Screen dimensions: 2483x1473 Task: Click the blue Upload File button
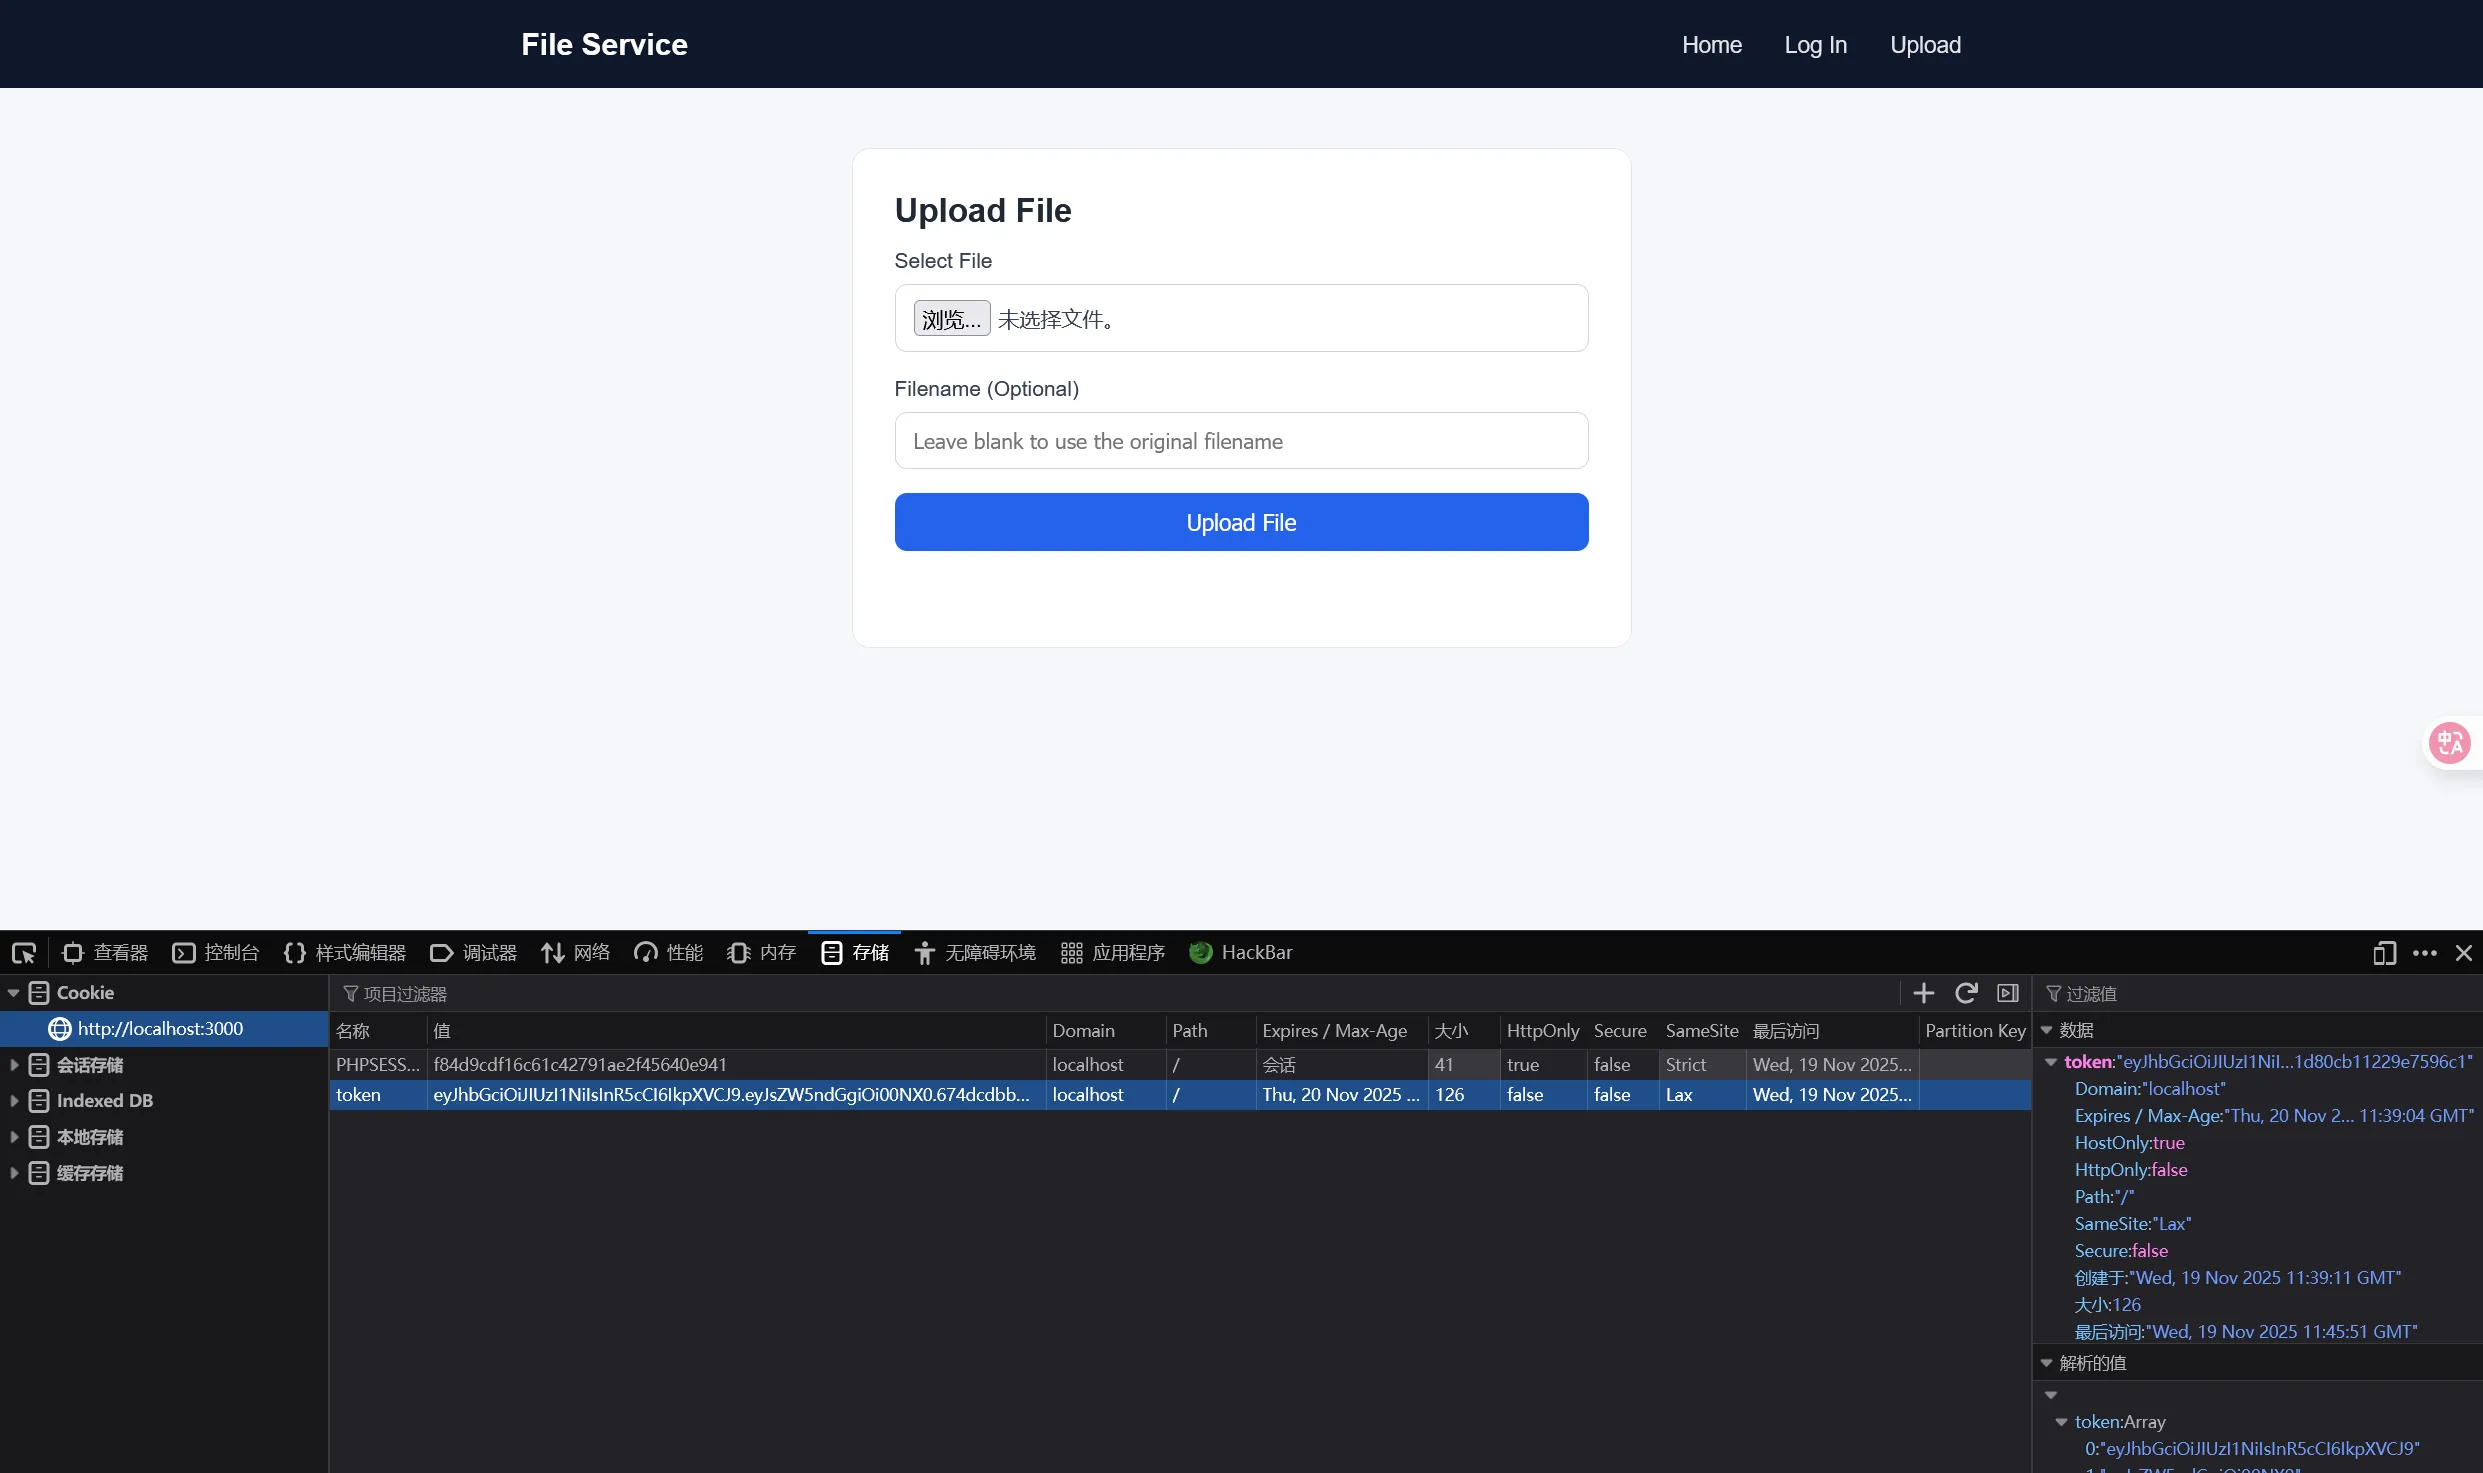coord(1241,522)
